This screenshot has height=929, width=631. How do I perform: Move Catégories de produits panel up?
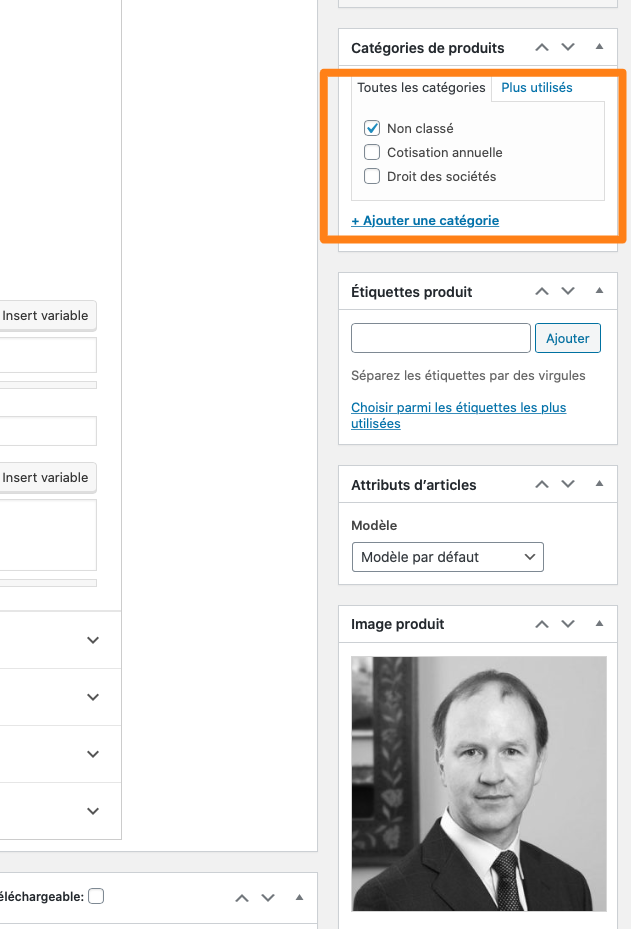click(x=542, y=47)
